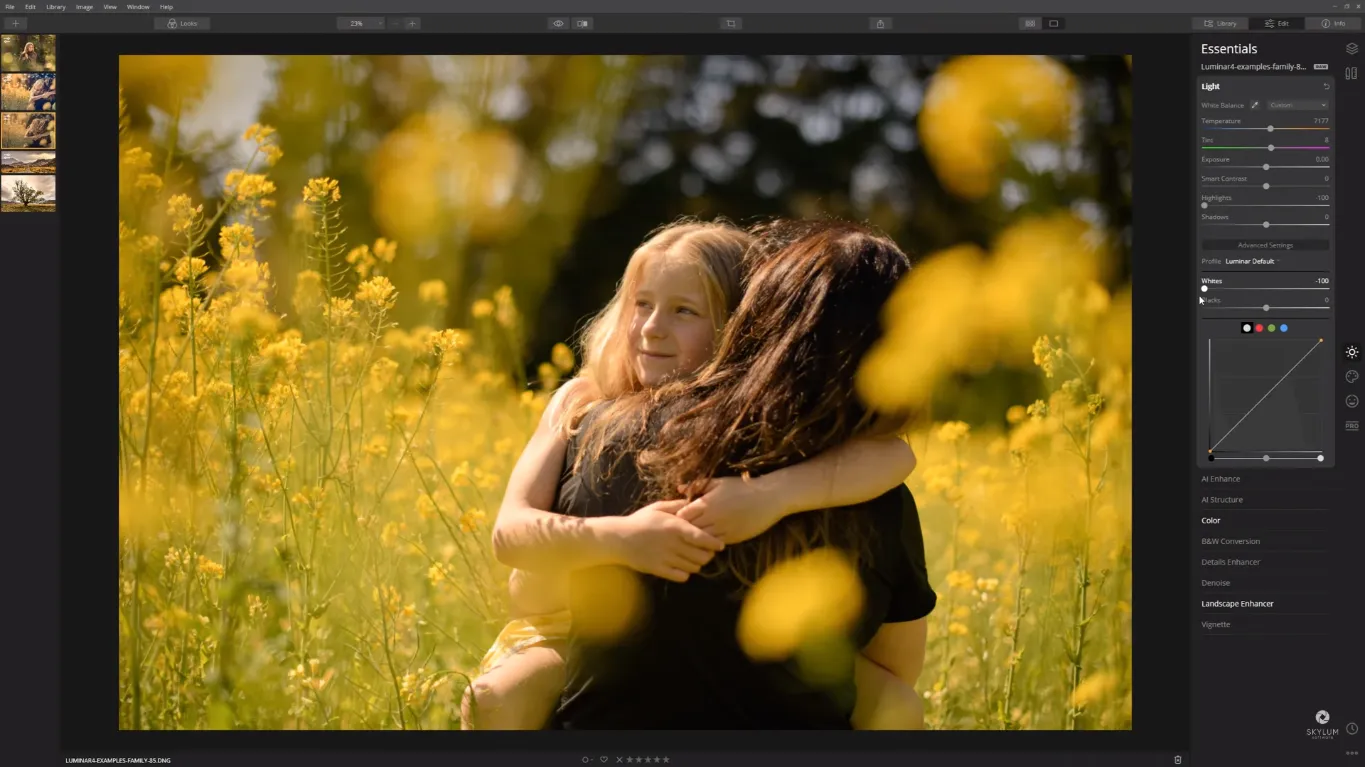The image size is (1365, 767).
Task: Reset the Light panel with undo arrow
Action: click(x=1326, y=87)
